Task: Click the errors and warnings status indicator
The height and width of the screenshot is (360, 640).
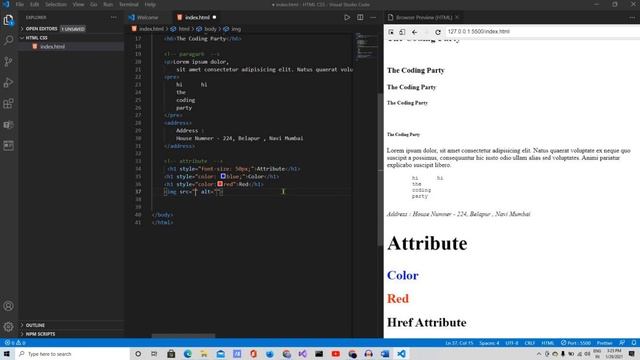Action: 15,343
